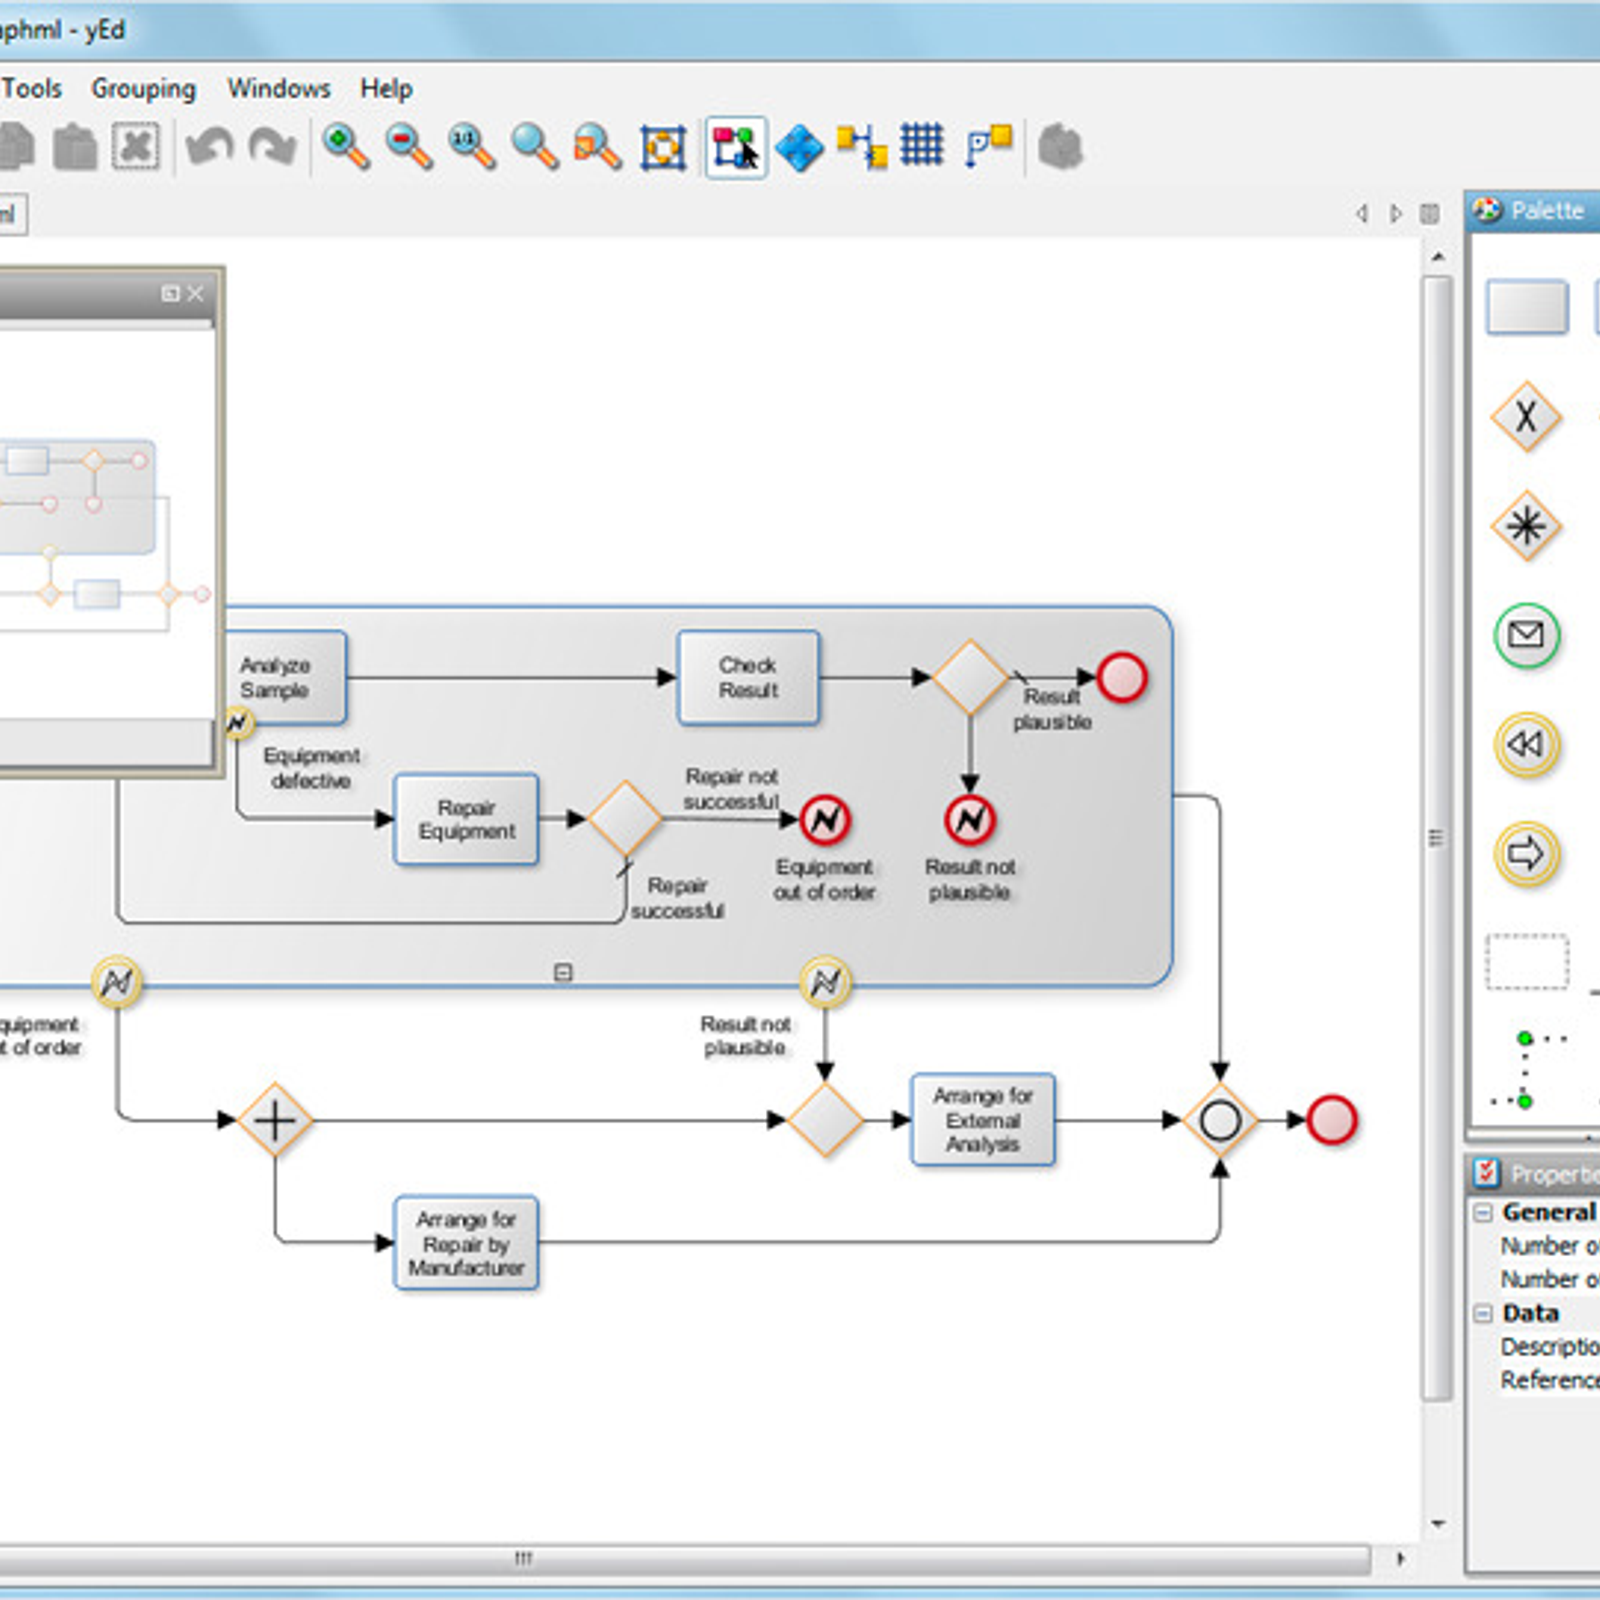The image size is (1600, 1600).
Task: Select the parallel gateway plus node
Action: pyautogui.click(x=275, y=1120)
